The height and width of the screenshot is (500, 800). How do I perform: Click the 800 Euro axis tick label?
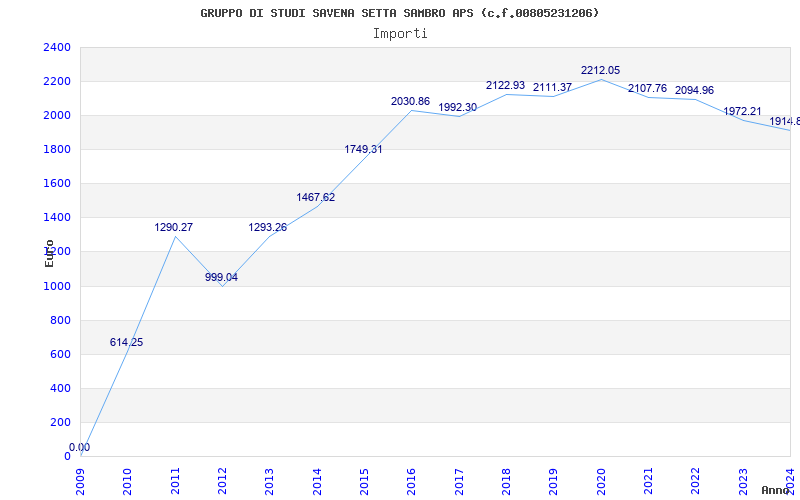point(60,320)
